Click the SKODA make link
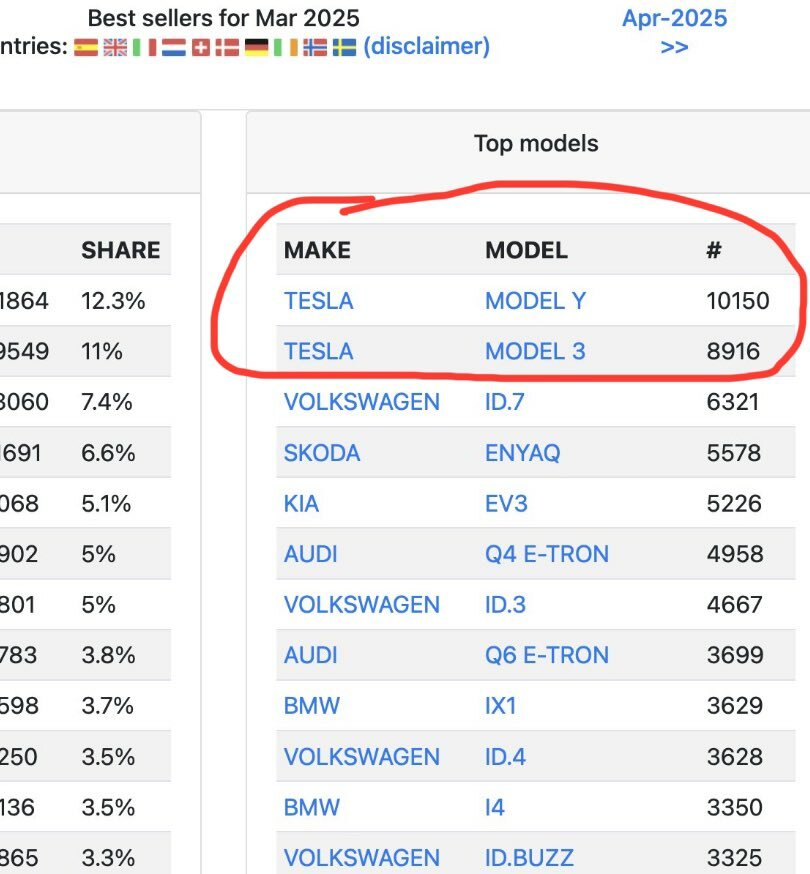This screenshot has width=810, height=874. tap(322, 453)
